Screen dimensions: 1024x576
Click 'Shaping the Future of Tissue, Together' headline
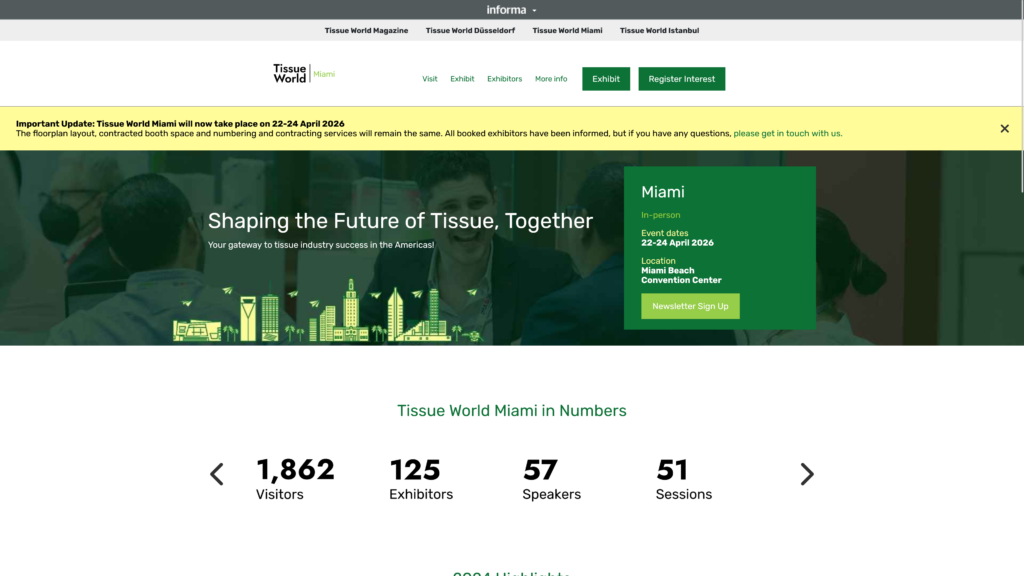click(400, 221)
